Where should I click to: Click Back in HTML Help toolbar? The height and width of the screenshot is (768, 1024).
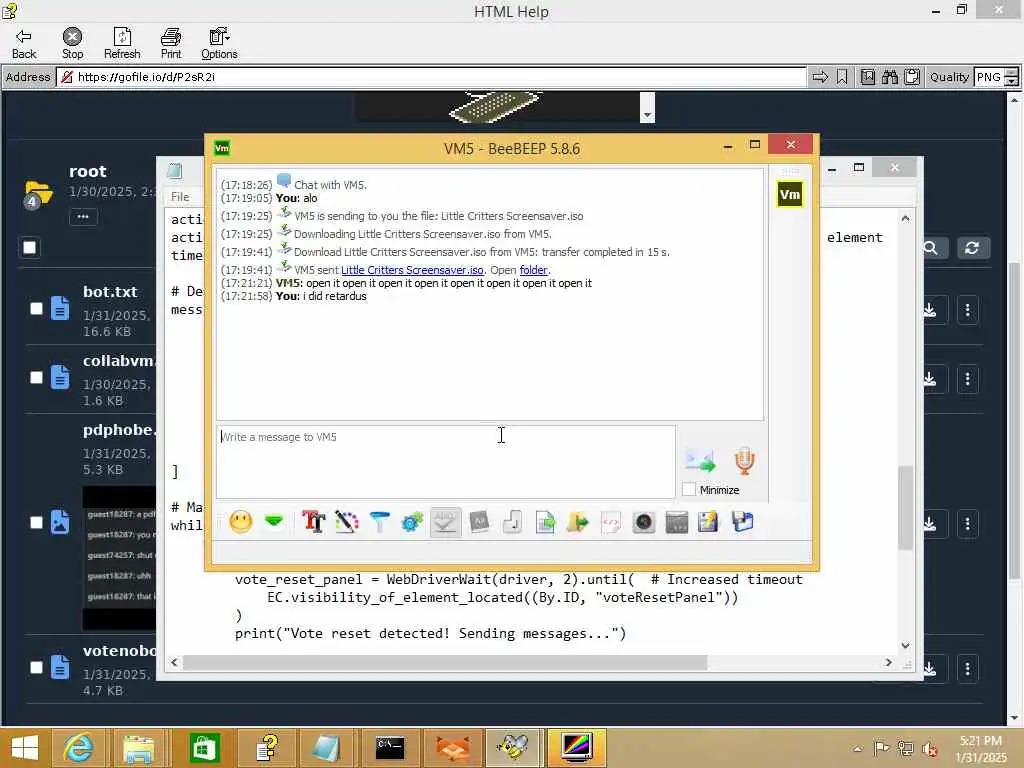tap(24, 44)
